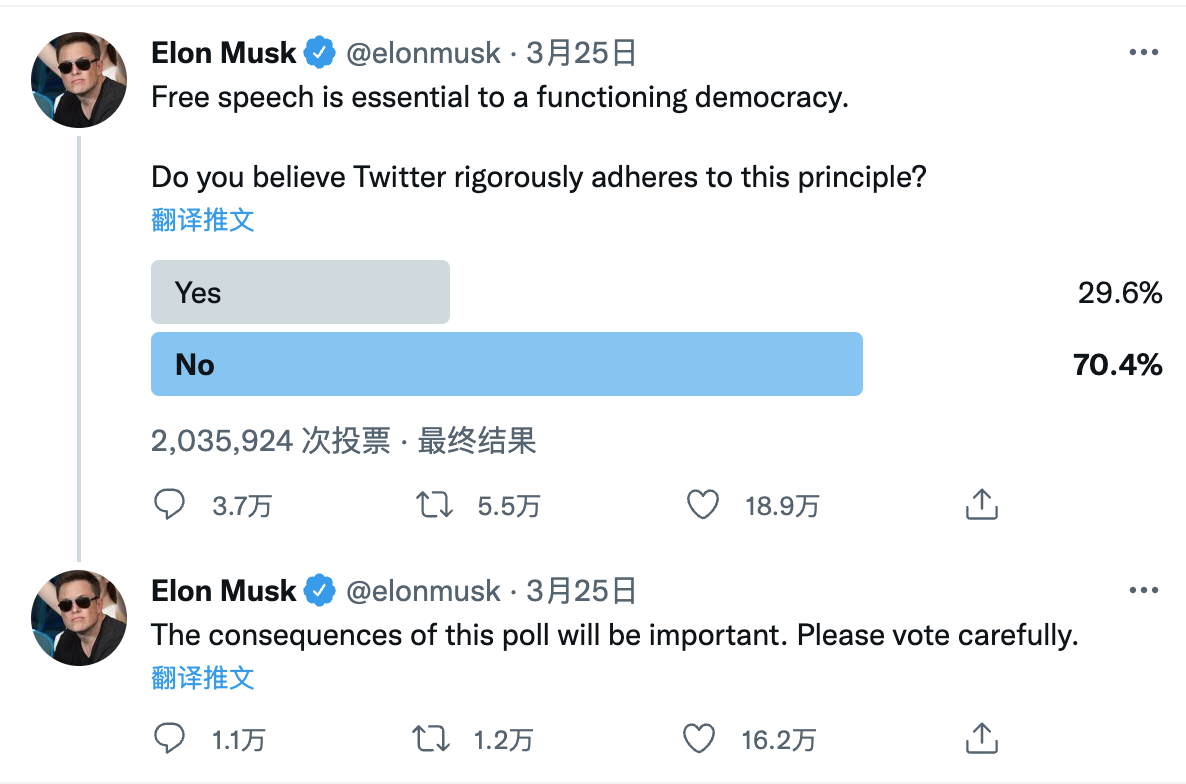Click the Elon Musk name on poll tweet
This screenshot has width=1186, height=784.
224,53
